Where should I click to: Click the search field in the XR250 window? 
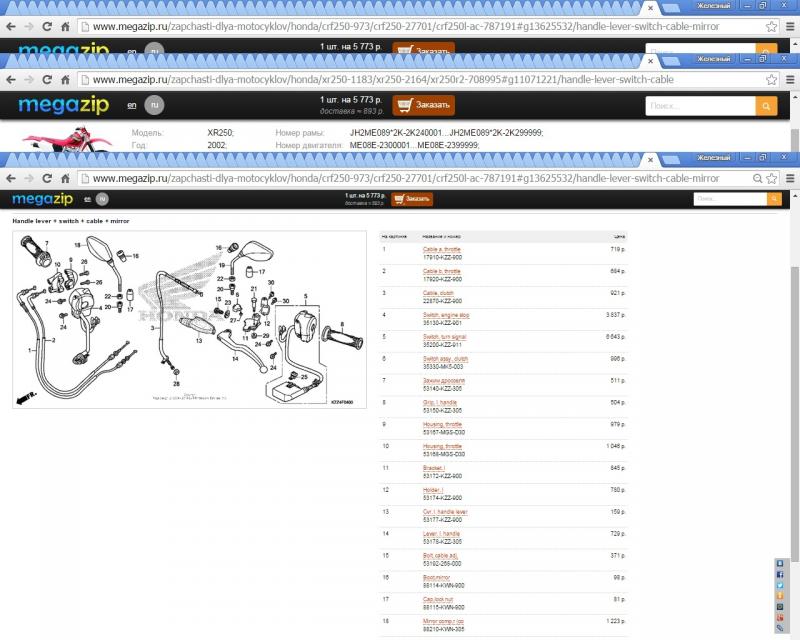pos(701,106)
